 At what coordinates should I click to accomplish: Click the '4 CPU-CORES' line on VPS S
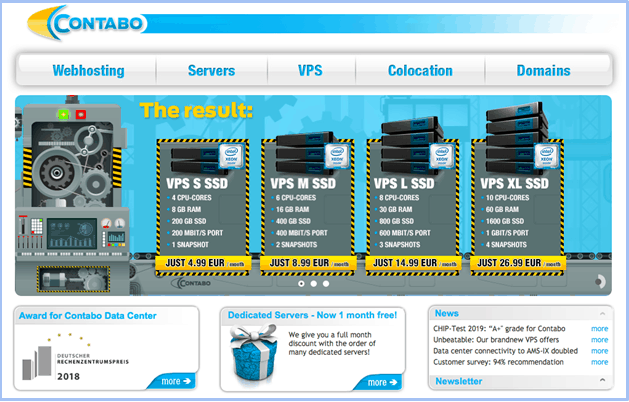click(x=191, y=198)
